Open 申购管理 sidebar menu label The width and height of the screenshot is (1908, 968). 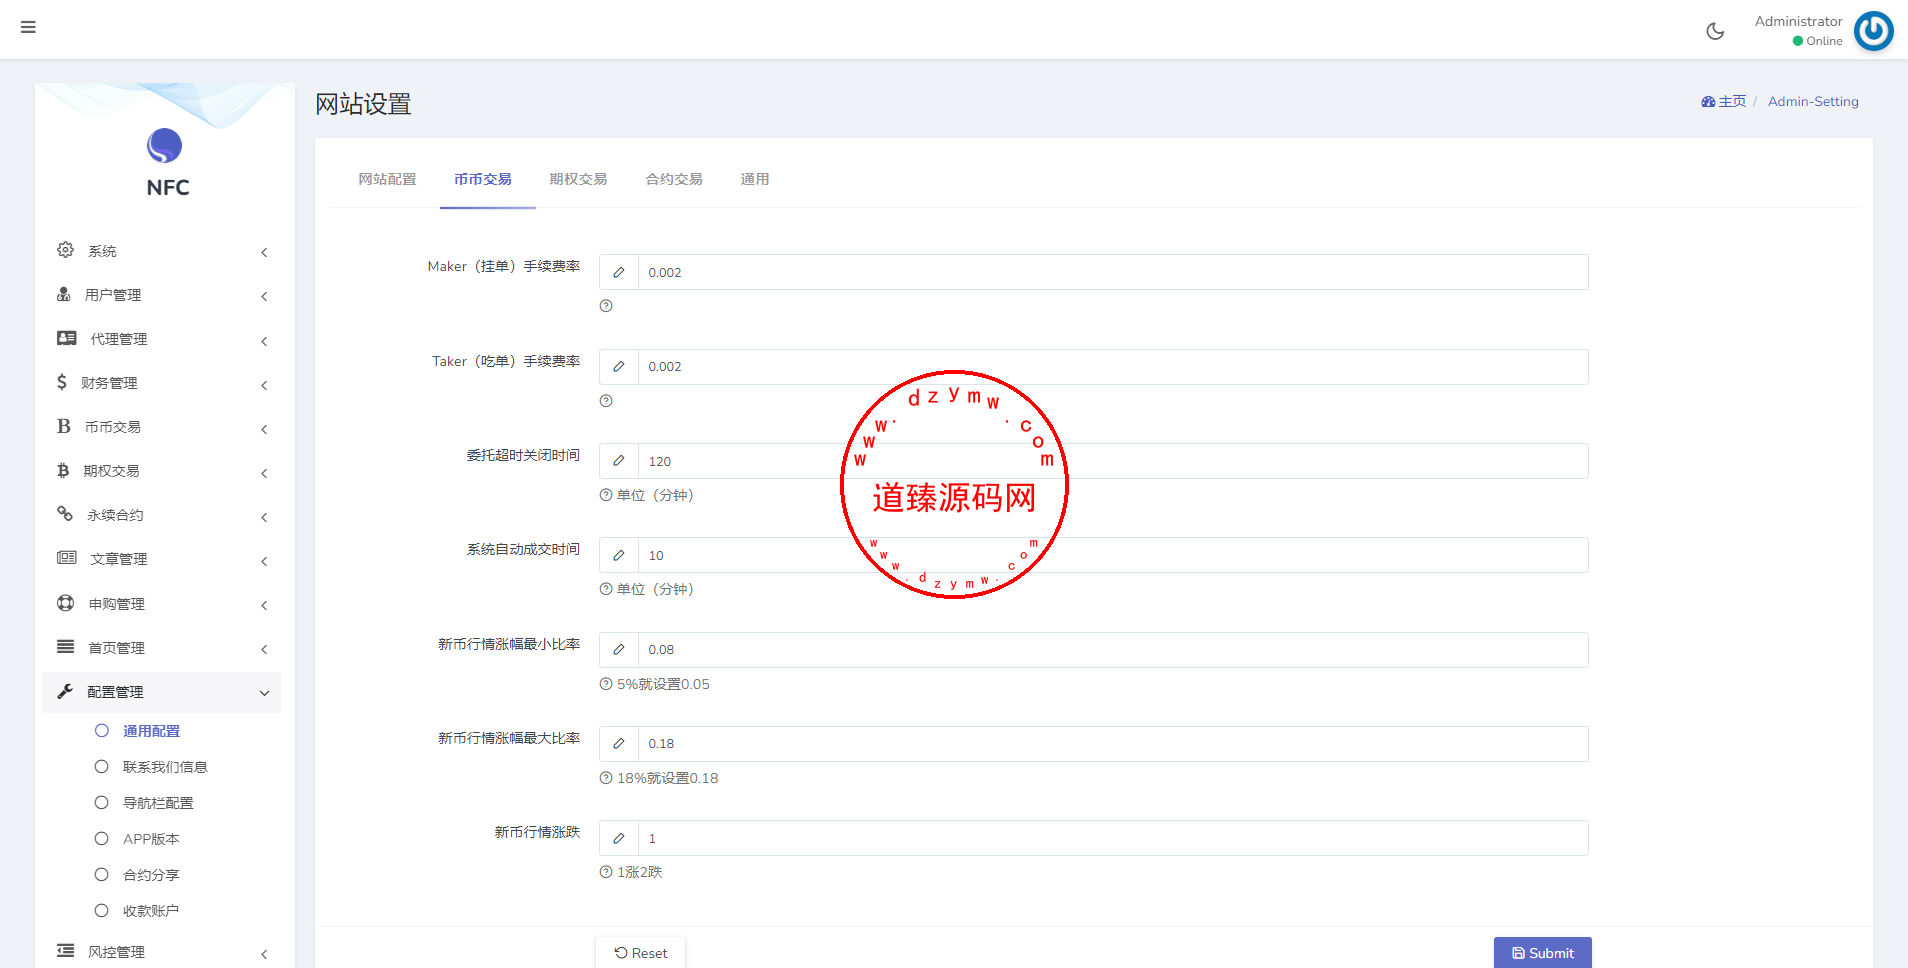117,604
